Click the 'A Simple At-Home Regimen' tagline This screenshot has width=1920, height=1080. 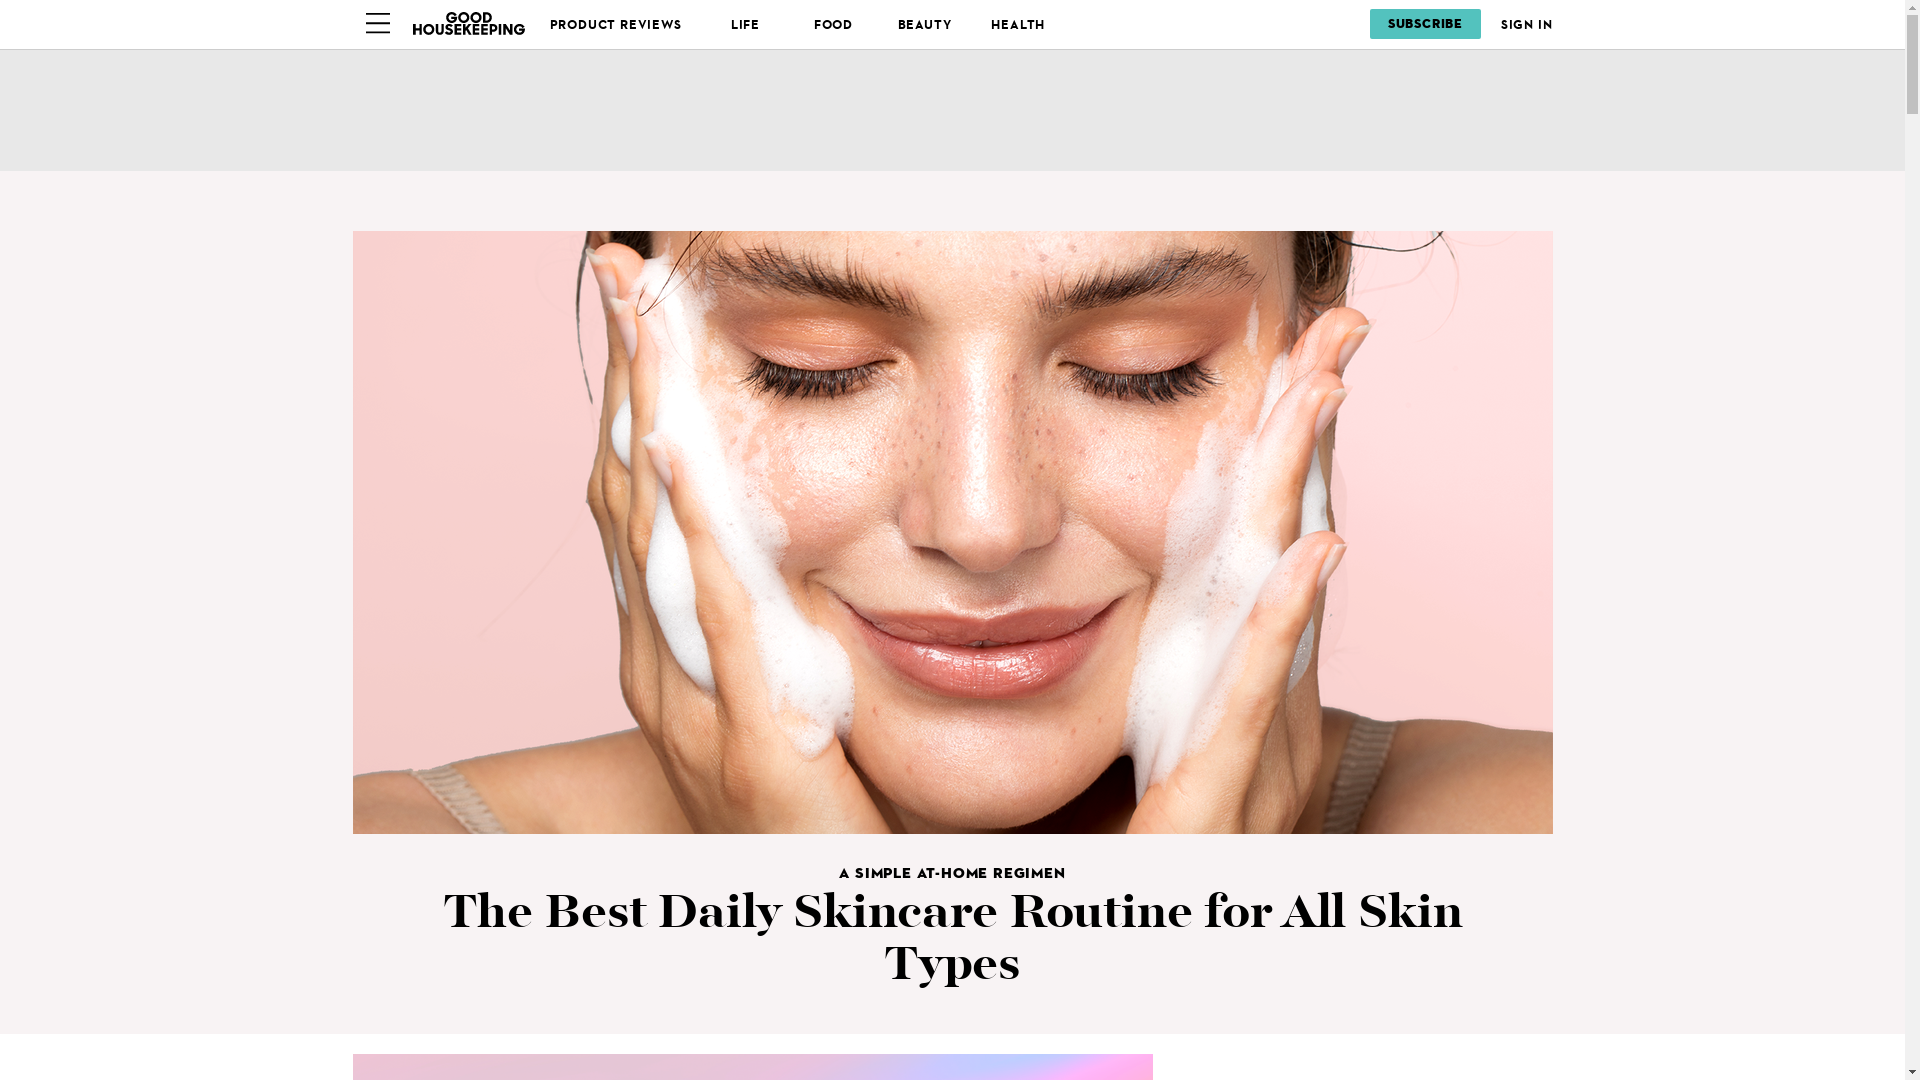[952, 873]
